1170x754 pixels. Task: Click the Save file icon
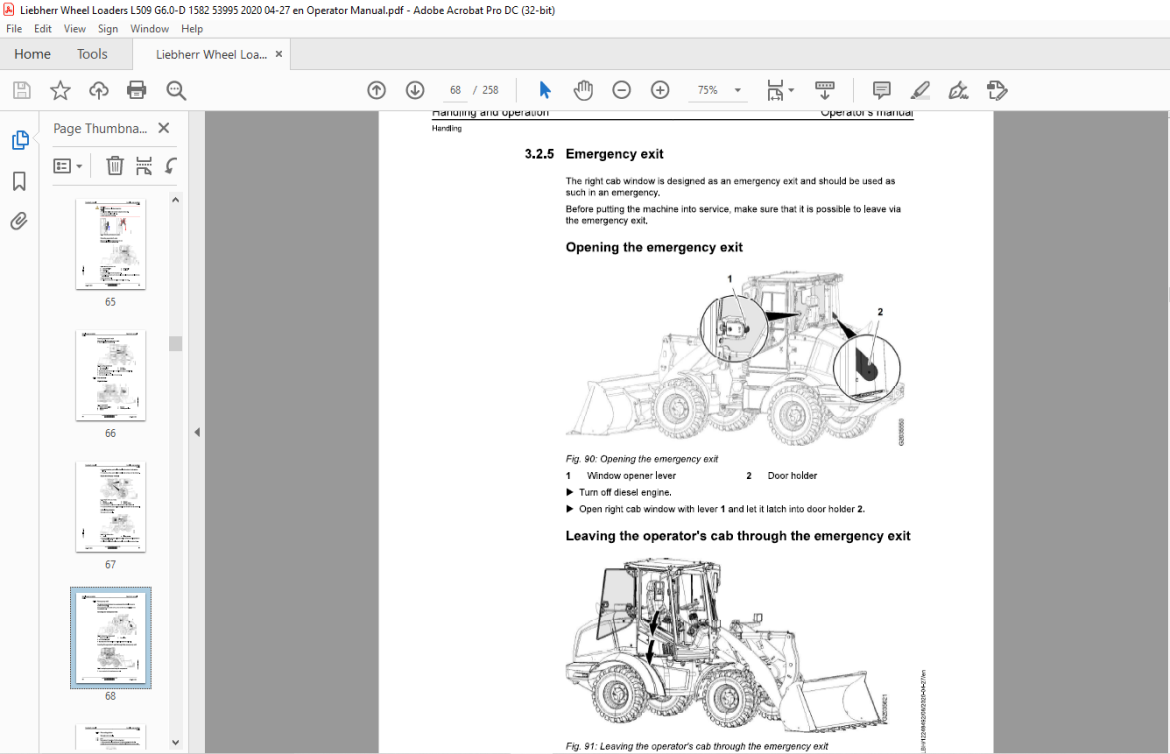(x=22, y=90)
